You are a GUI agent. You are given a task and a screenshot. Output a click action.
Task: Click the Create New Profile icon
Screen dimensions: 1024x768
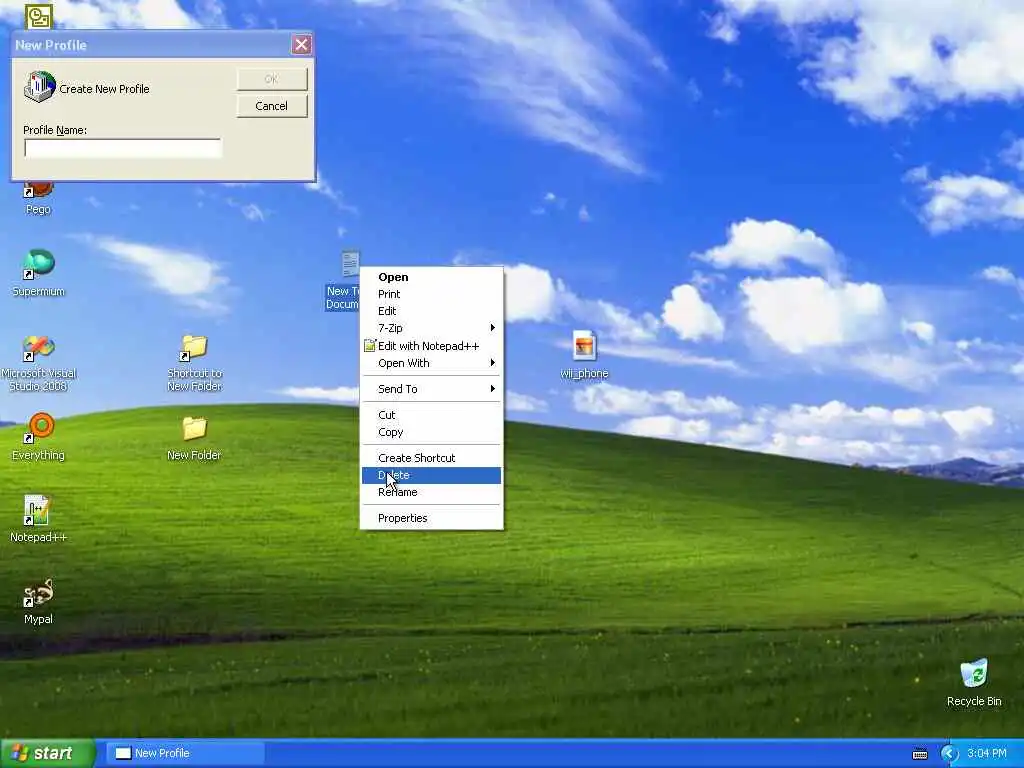point(39,87)
